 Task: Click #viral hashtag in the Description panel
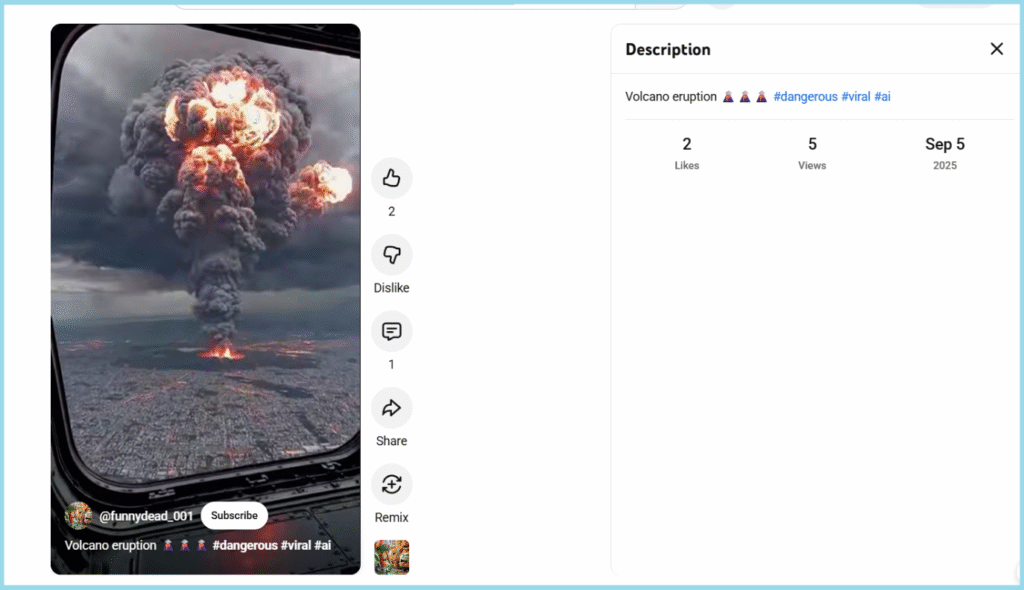(855, 97)
